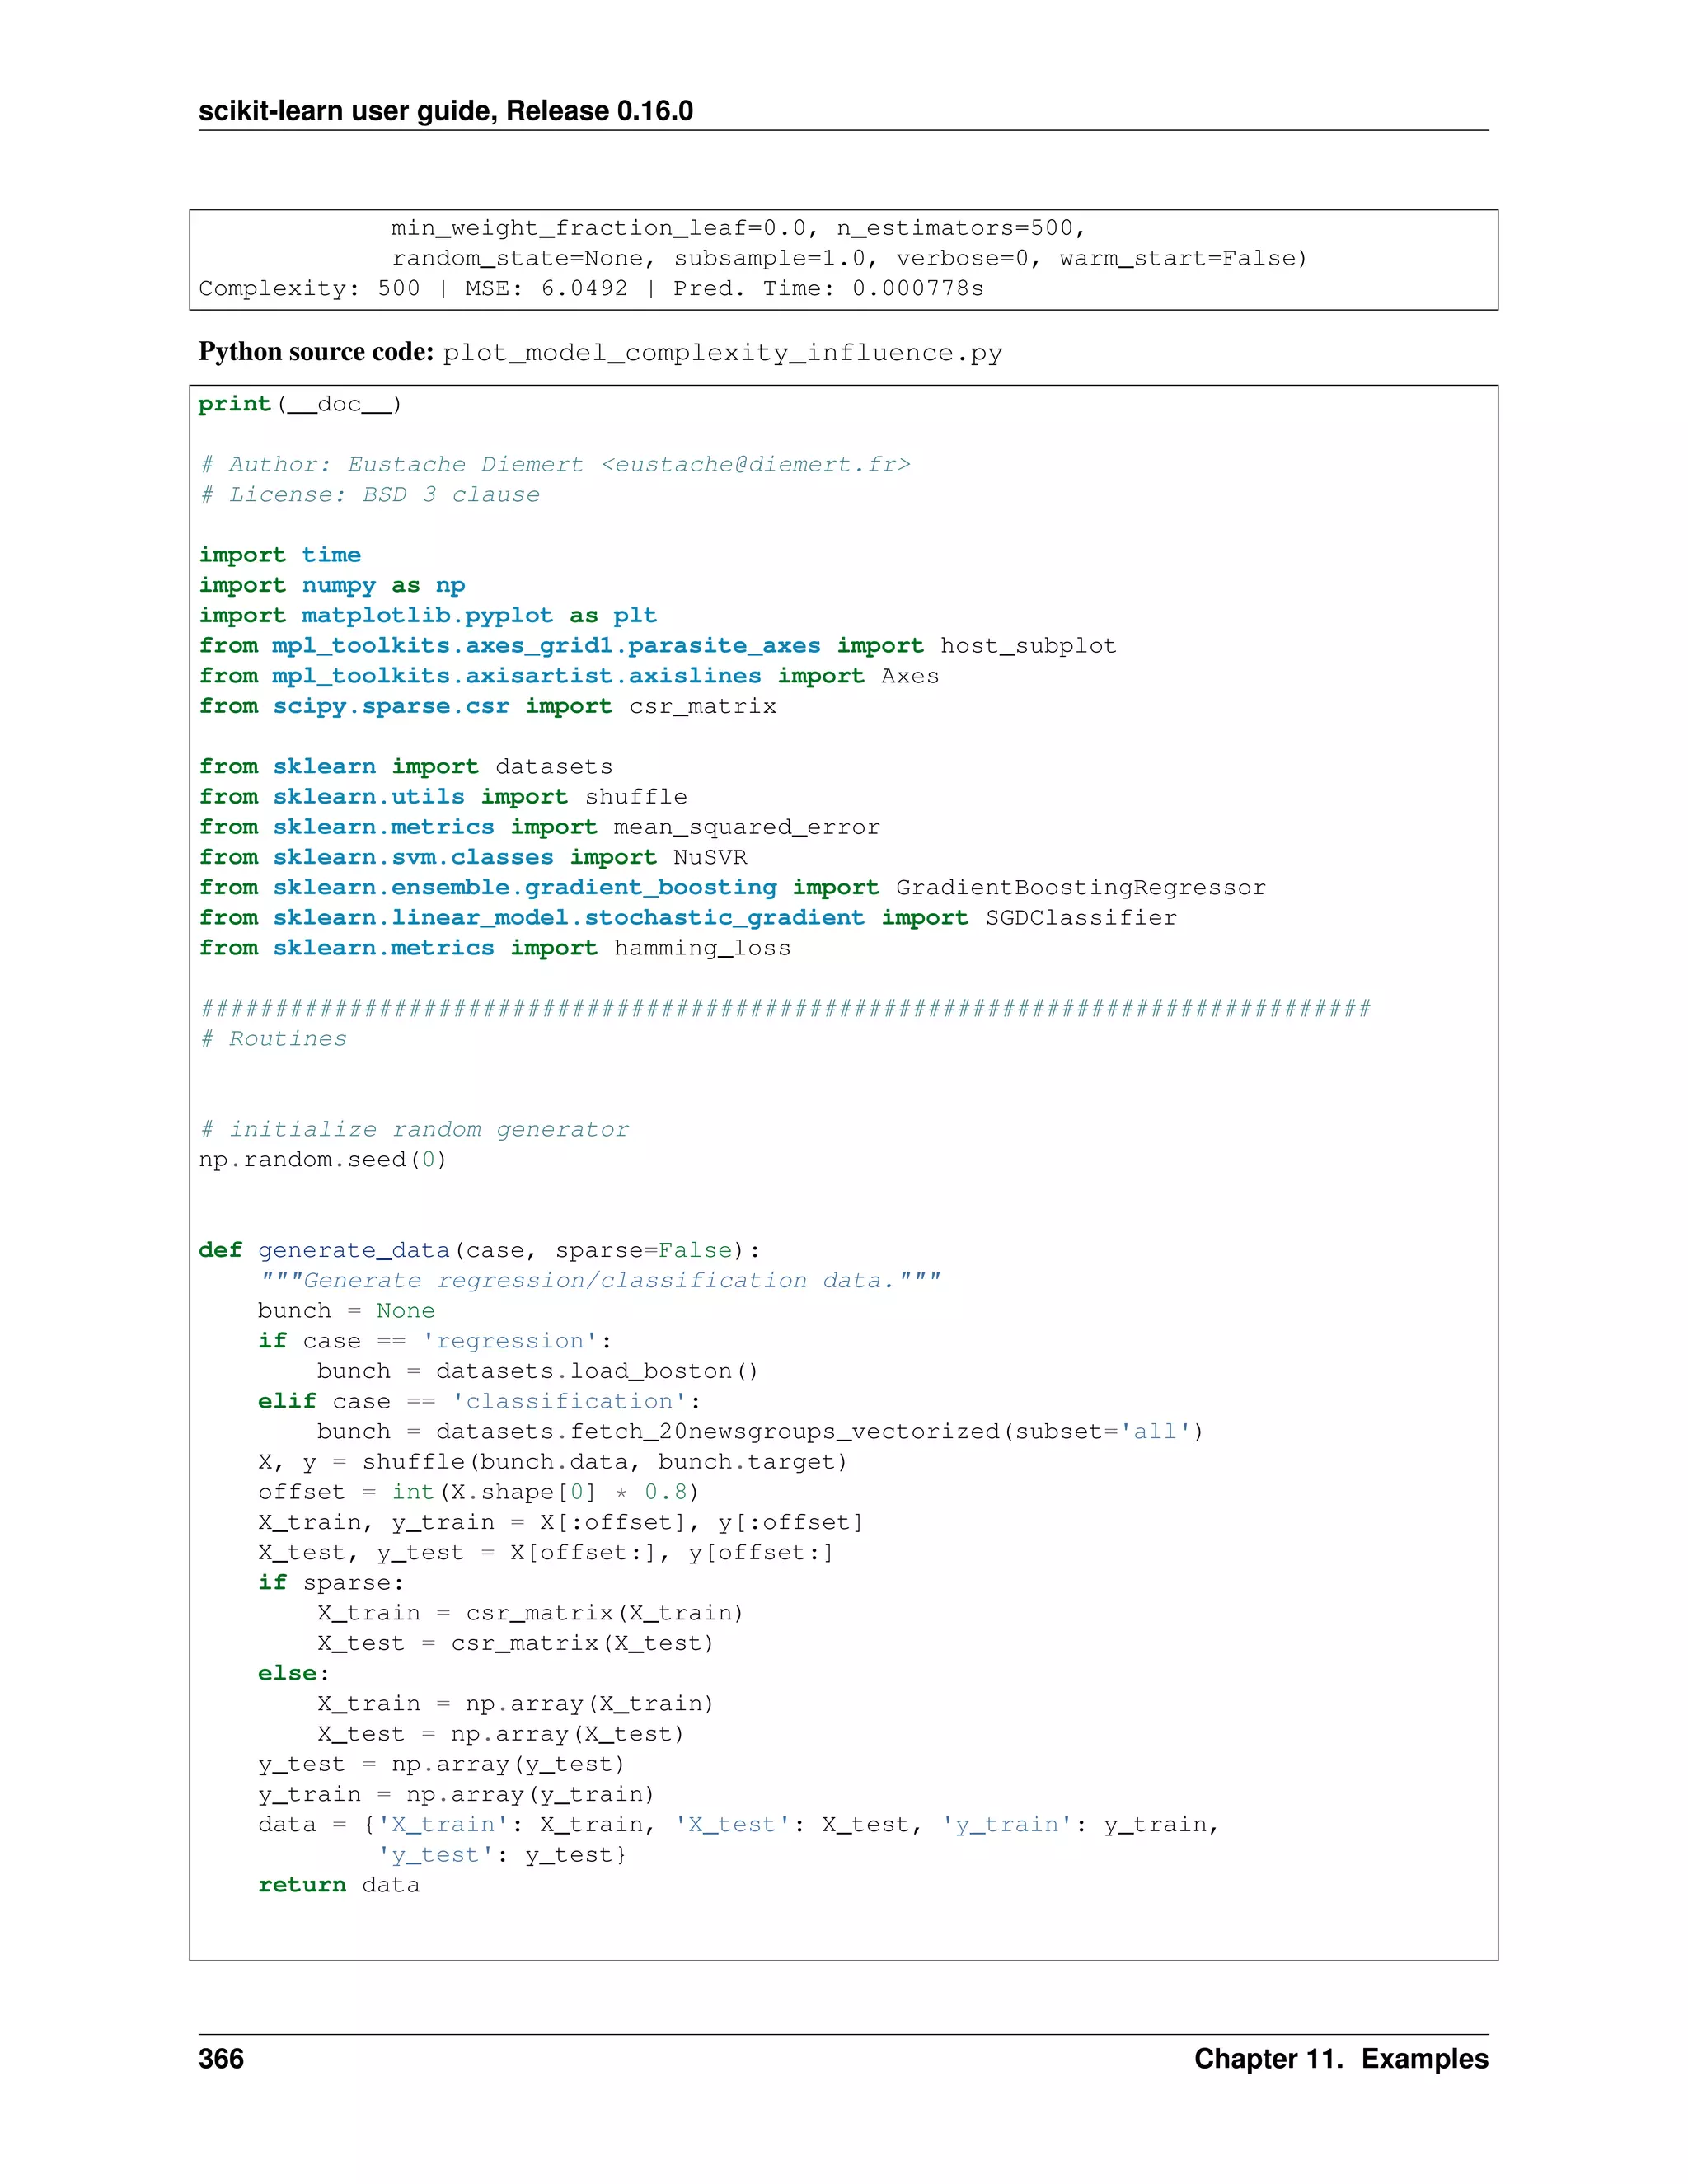Click the author comment with eustache@diemert.fr

coord(555,464)
